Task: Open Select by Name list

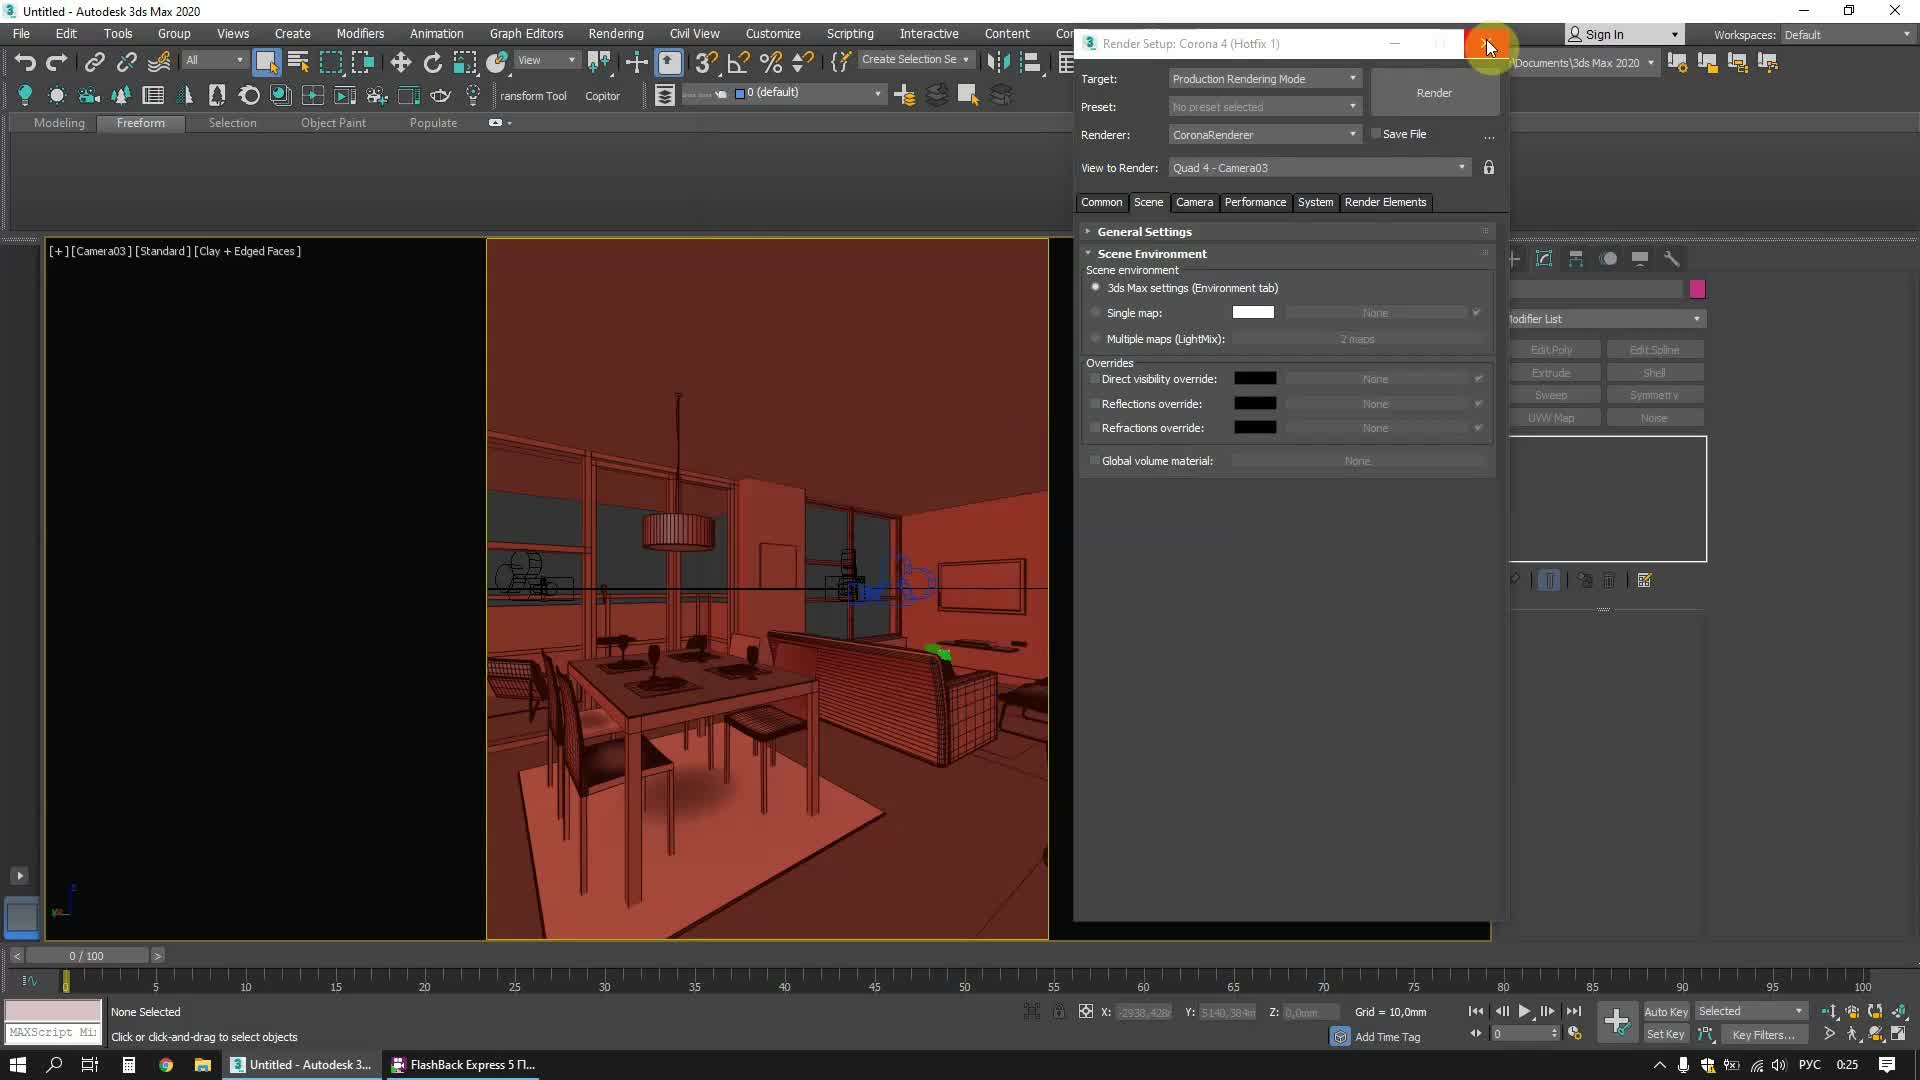Action: (298, 62)
